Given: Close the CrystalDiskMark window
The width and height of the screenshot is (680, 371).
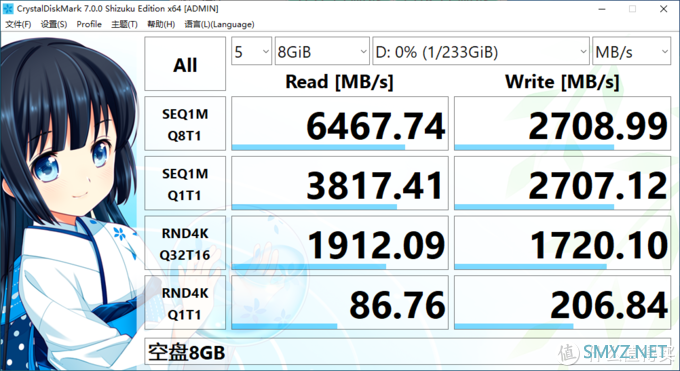Looking at the screenshot, I should pyautogui.click(x=664, y=9).
